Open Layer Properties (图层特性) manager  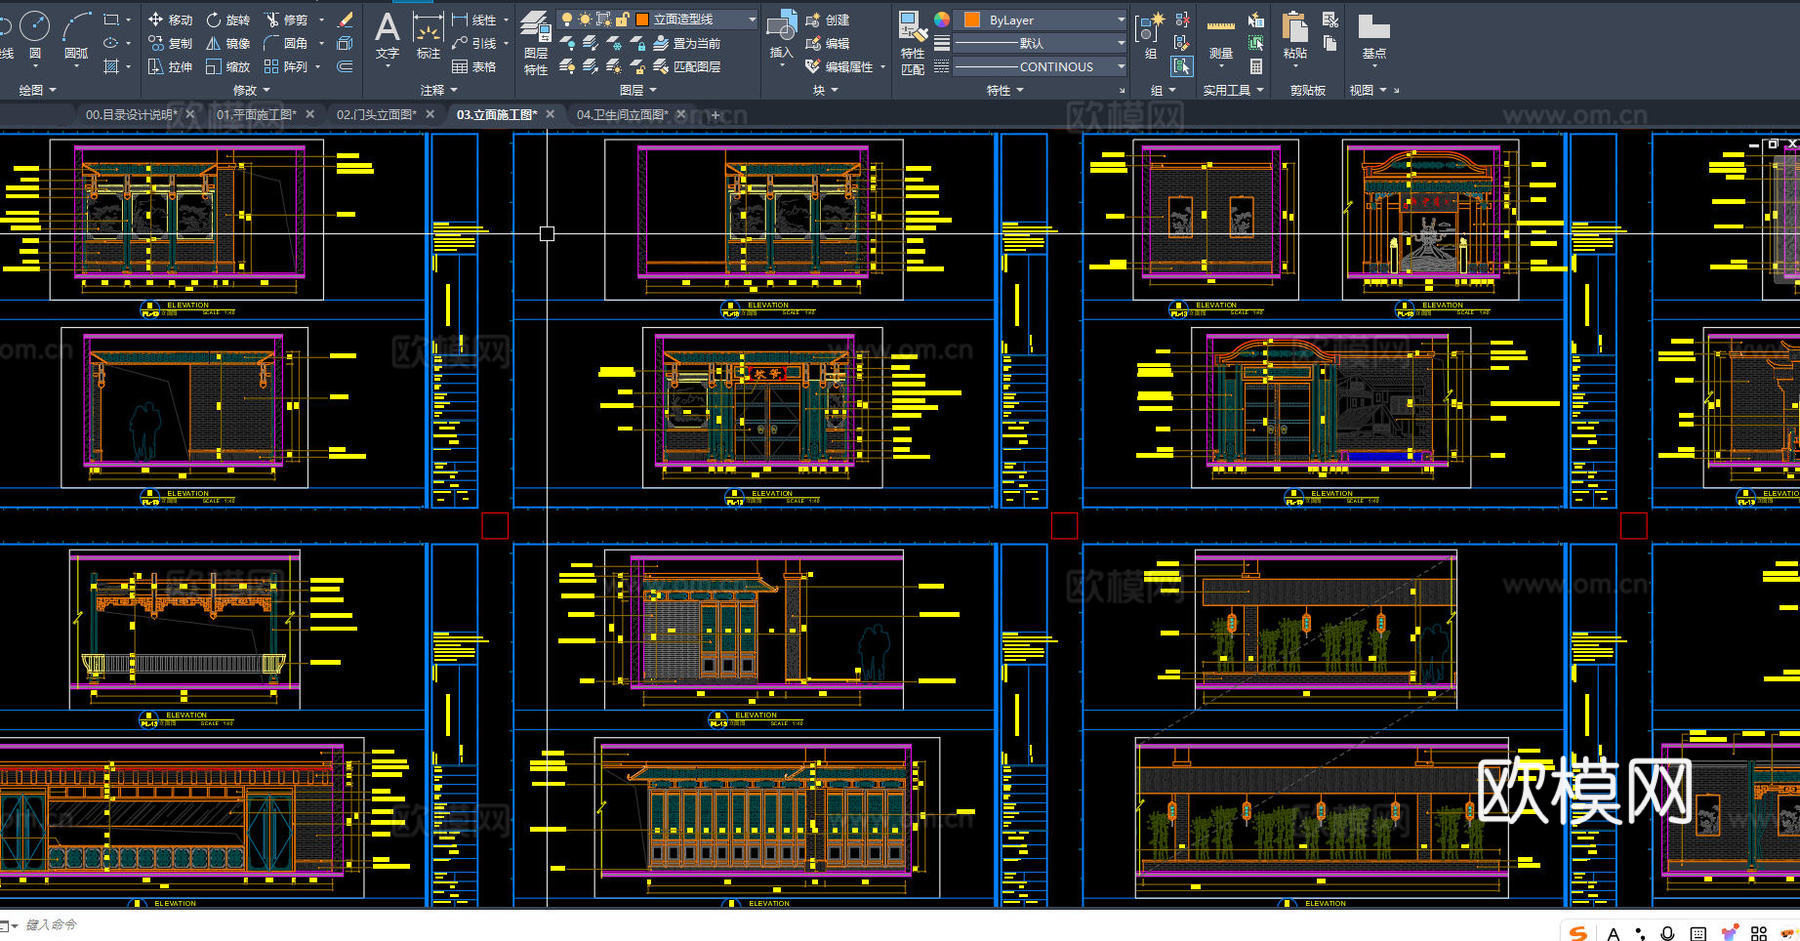tap(536, 42)
